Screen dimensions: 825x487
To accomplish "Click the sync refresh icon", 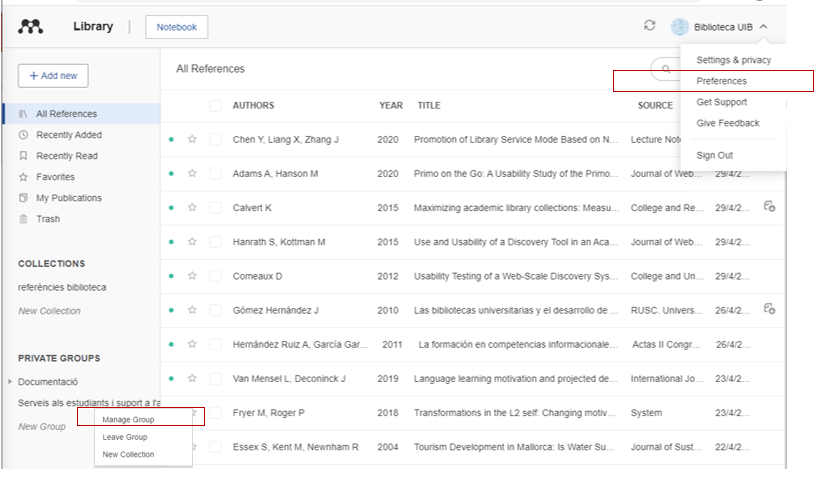I will coord(650,25).
